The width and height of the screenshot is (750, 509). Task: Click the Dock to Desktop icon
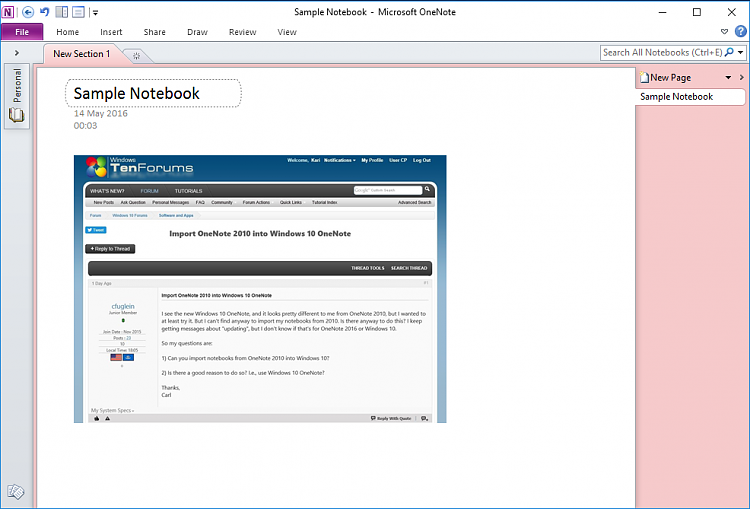(62, 12)
